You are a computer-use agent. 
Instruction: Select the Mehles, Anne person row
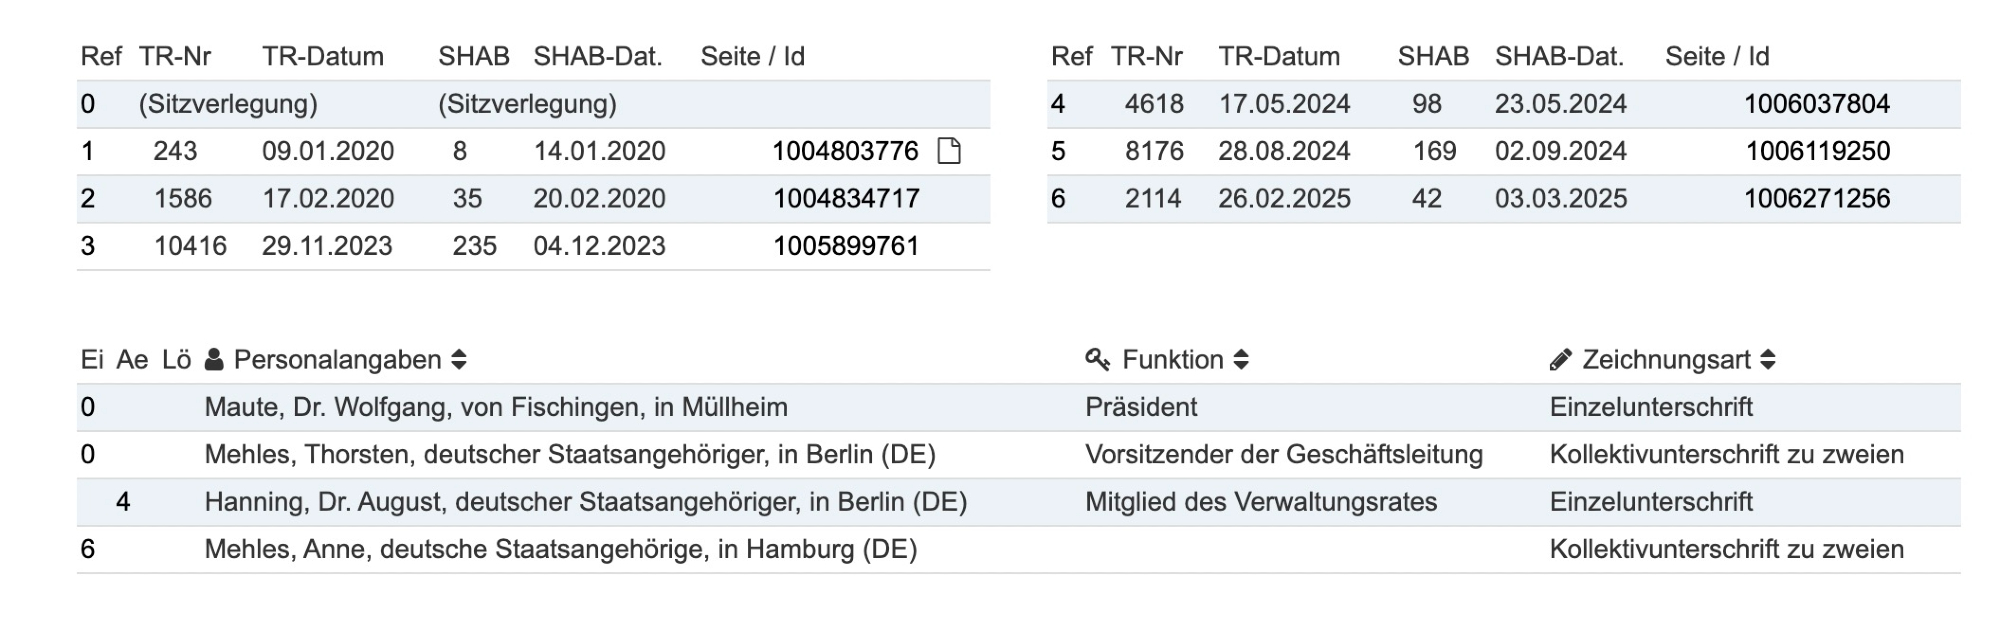tap(561, 549)
